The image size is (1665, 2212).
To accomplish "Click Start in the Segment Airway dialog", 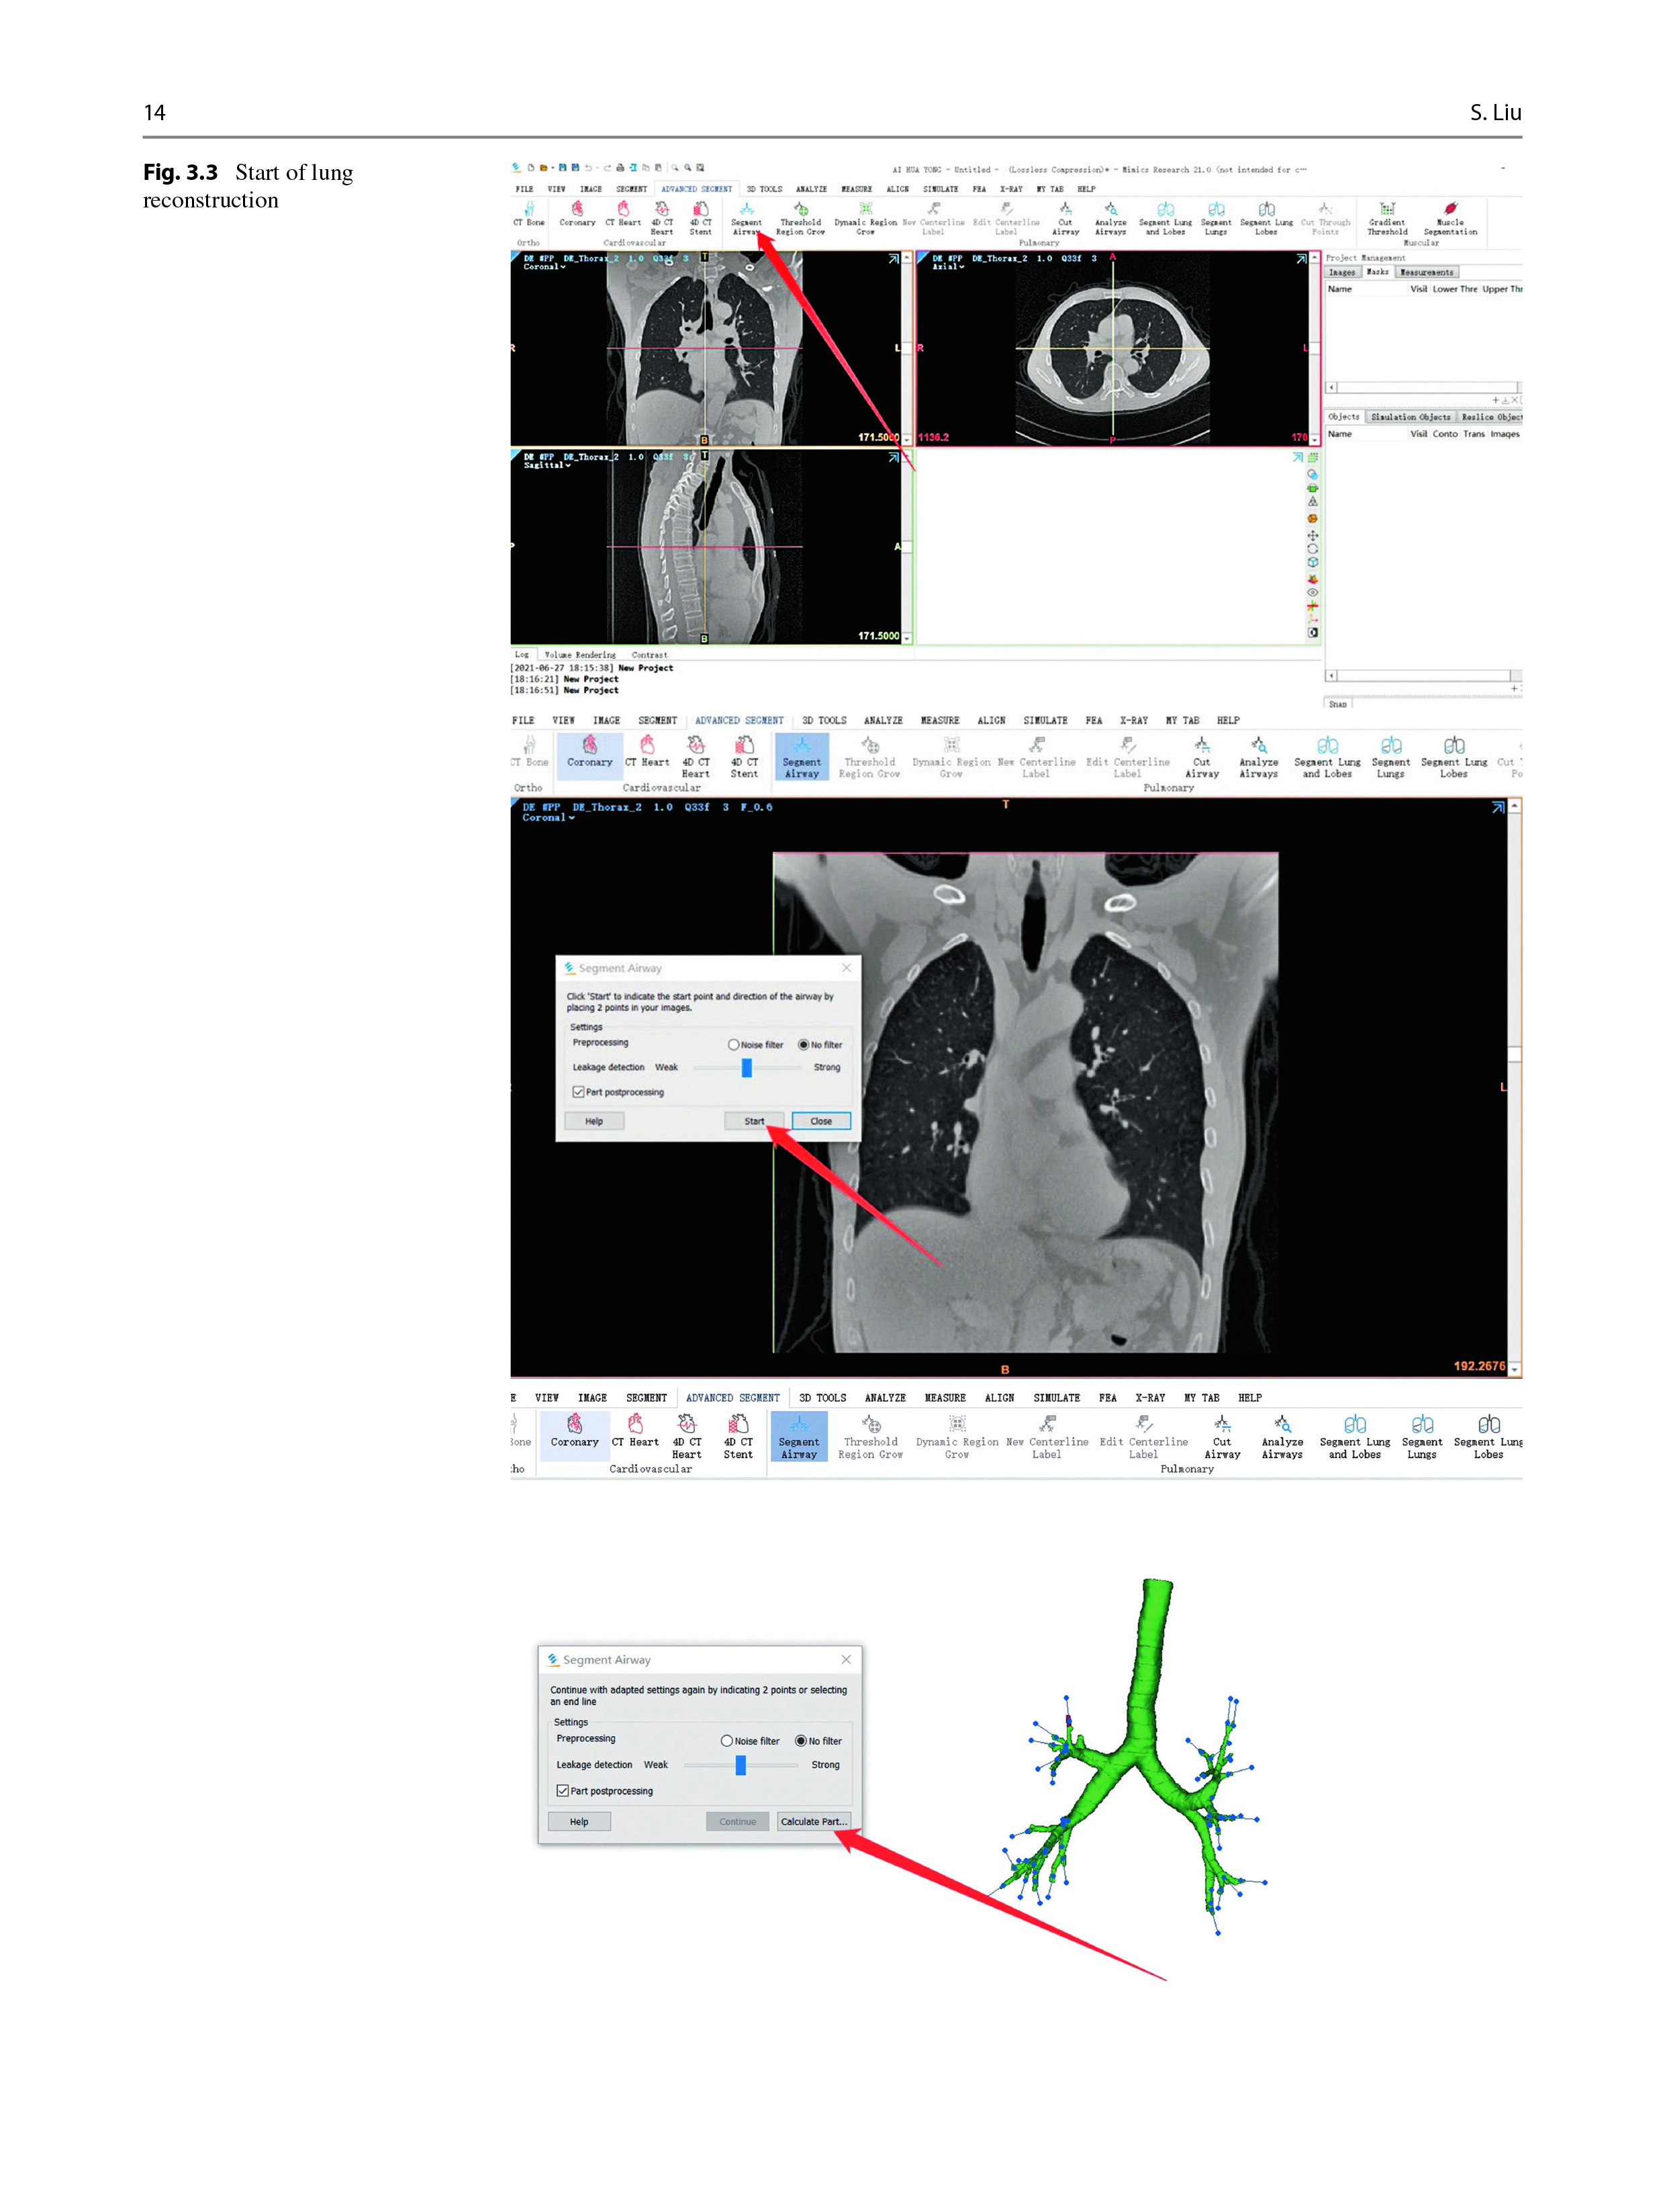I will (x=755, y=1121).
